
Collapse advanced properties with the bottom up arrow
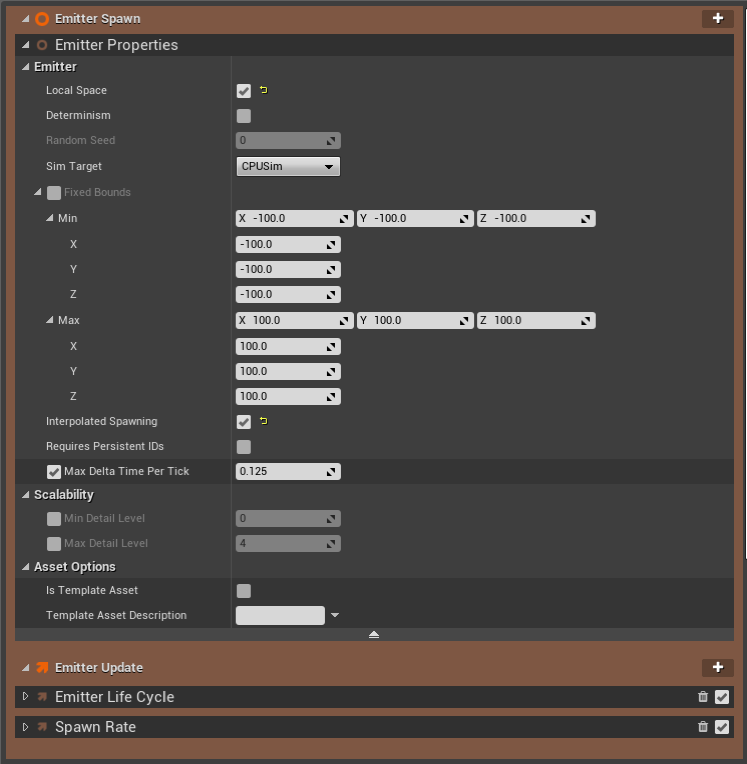click(x=374, y=634)
